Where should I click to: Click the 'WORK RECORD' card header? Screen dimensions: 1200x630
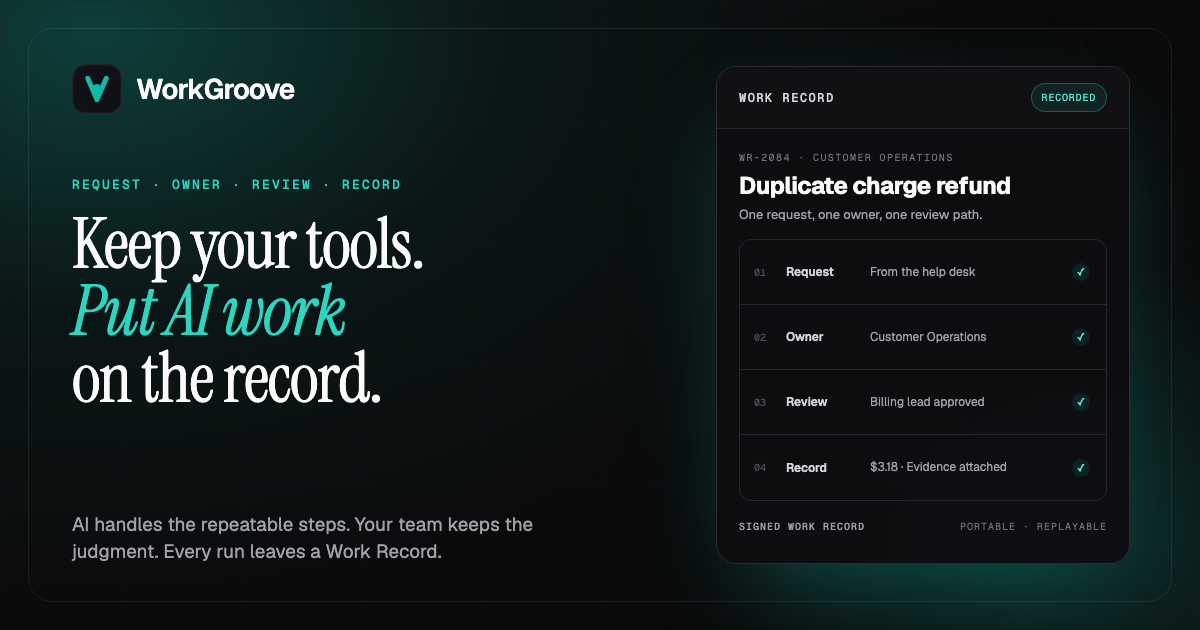point(786,98)
